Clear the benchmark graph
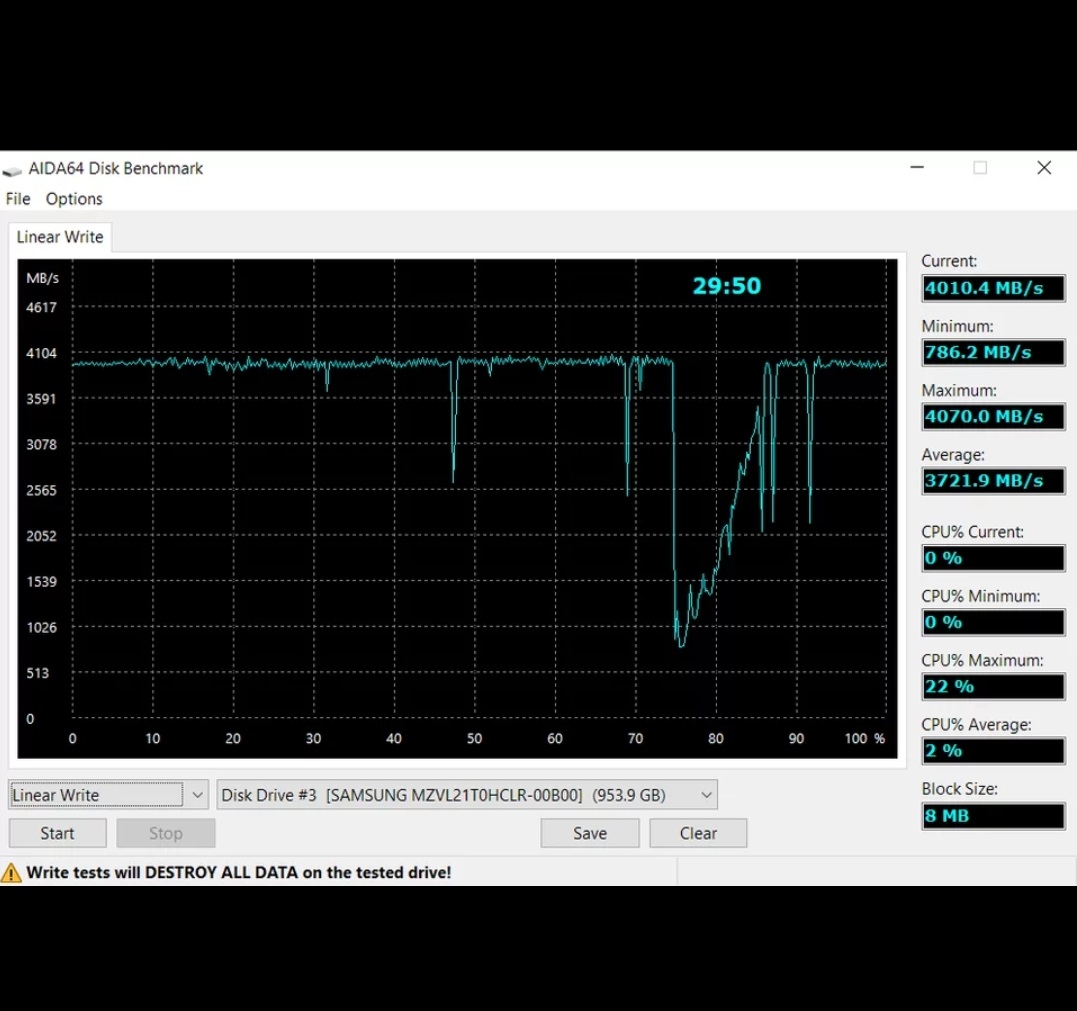Image resolution: width=1077 pixels, height=1011 pixels. 699,833
